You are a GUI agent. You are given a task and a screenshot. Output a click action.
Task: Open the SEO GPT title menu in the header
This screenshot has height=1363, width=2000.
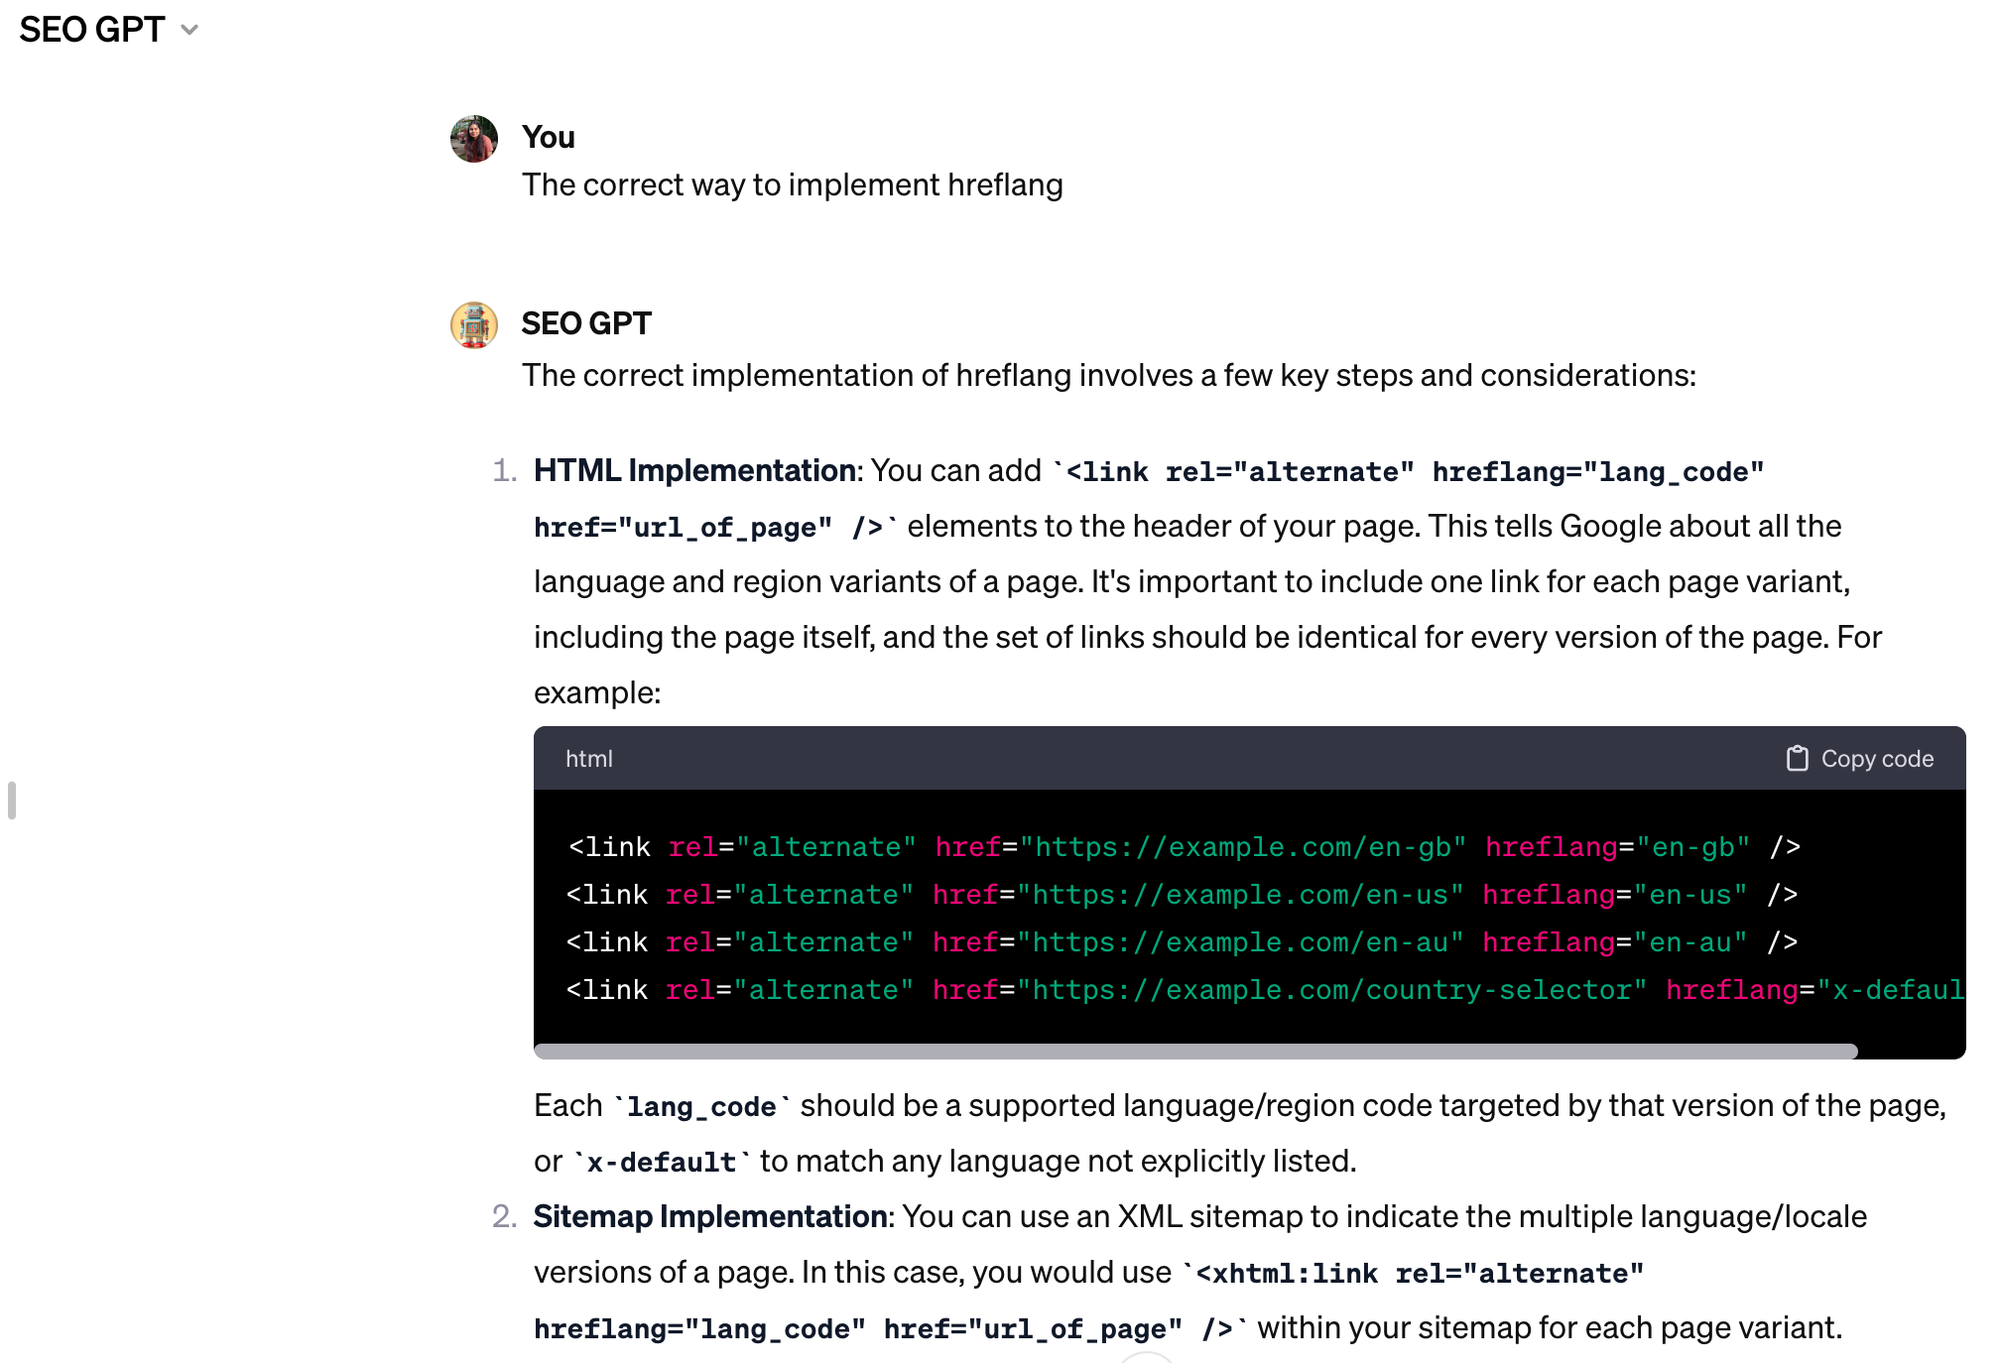pos(92,30)
